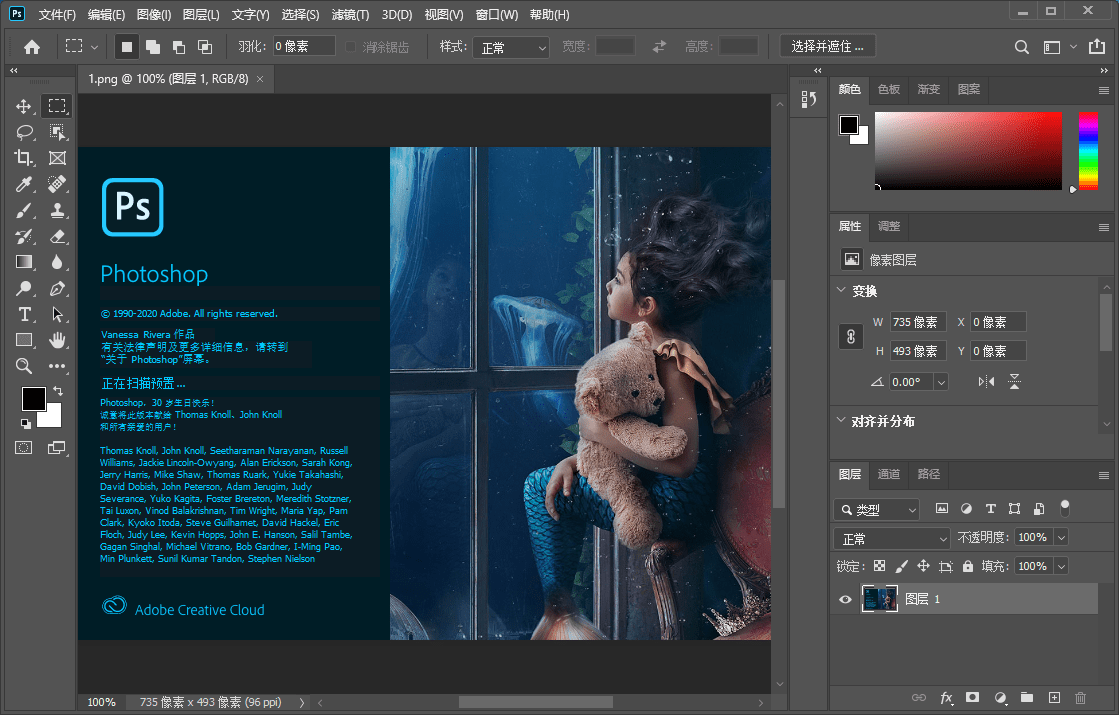Select the Clone Stamp tool
The image size is (1119, 715).
[x=57, y=211]
